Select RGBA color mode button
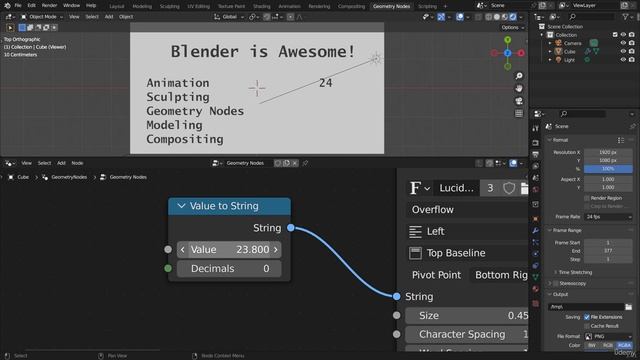640x360 pixels. pyautogui.click(x=624, y=346)
